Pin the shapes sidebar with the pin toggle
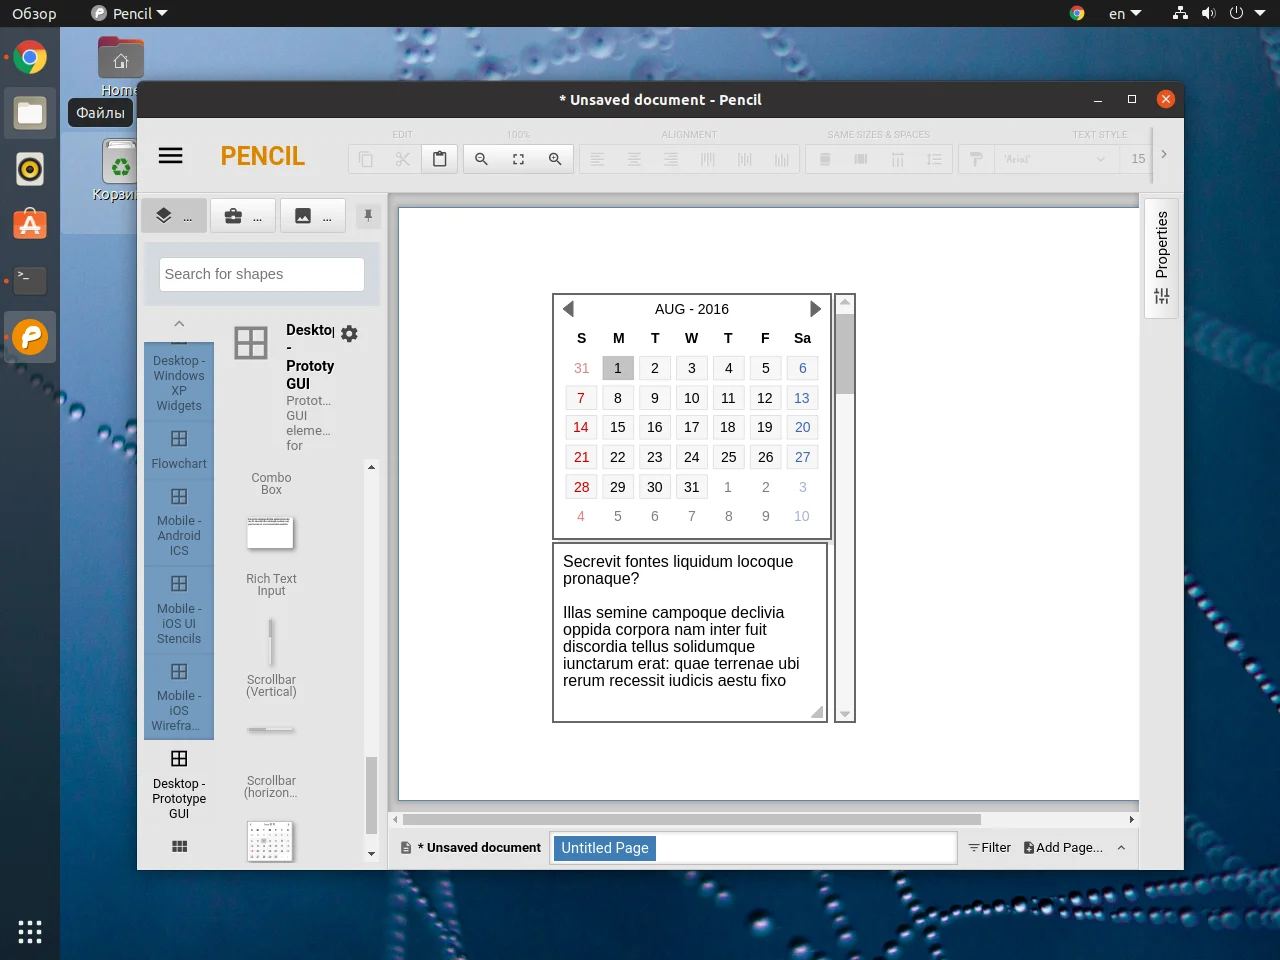 (368, 215)
